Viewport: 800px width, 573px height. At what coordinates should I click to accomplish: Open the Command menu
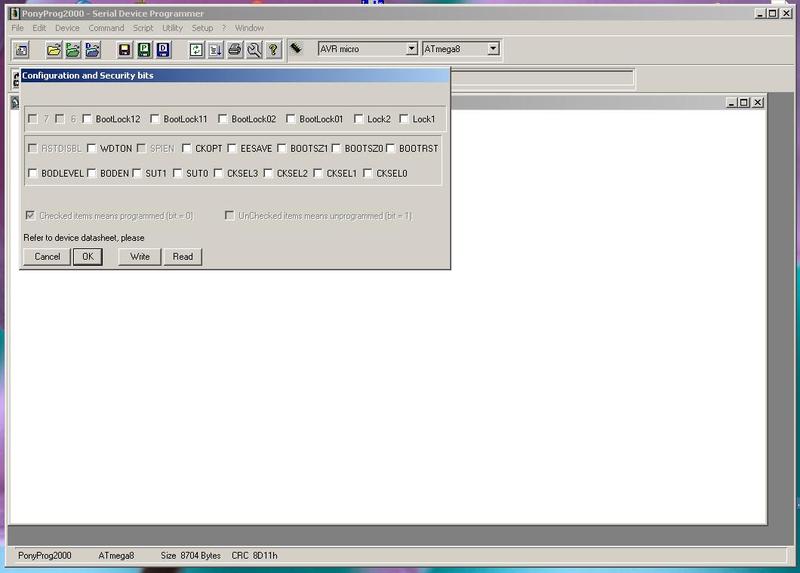click(x=106, y=28)
